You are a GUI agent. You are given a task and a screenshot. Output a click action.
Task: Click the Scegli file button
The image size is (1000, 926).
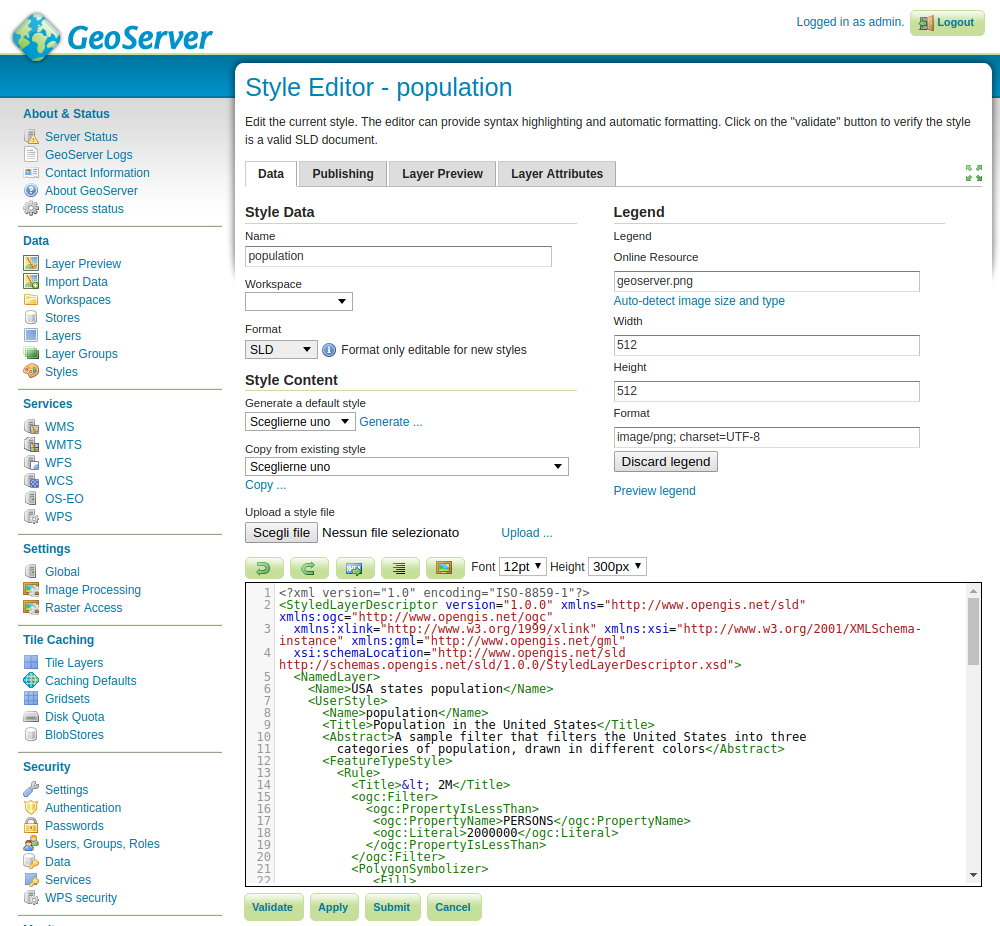[281, 533]
